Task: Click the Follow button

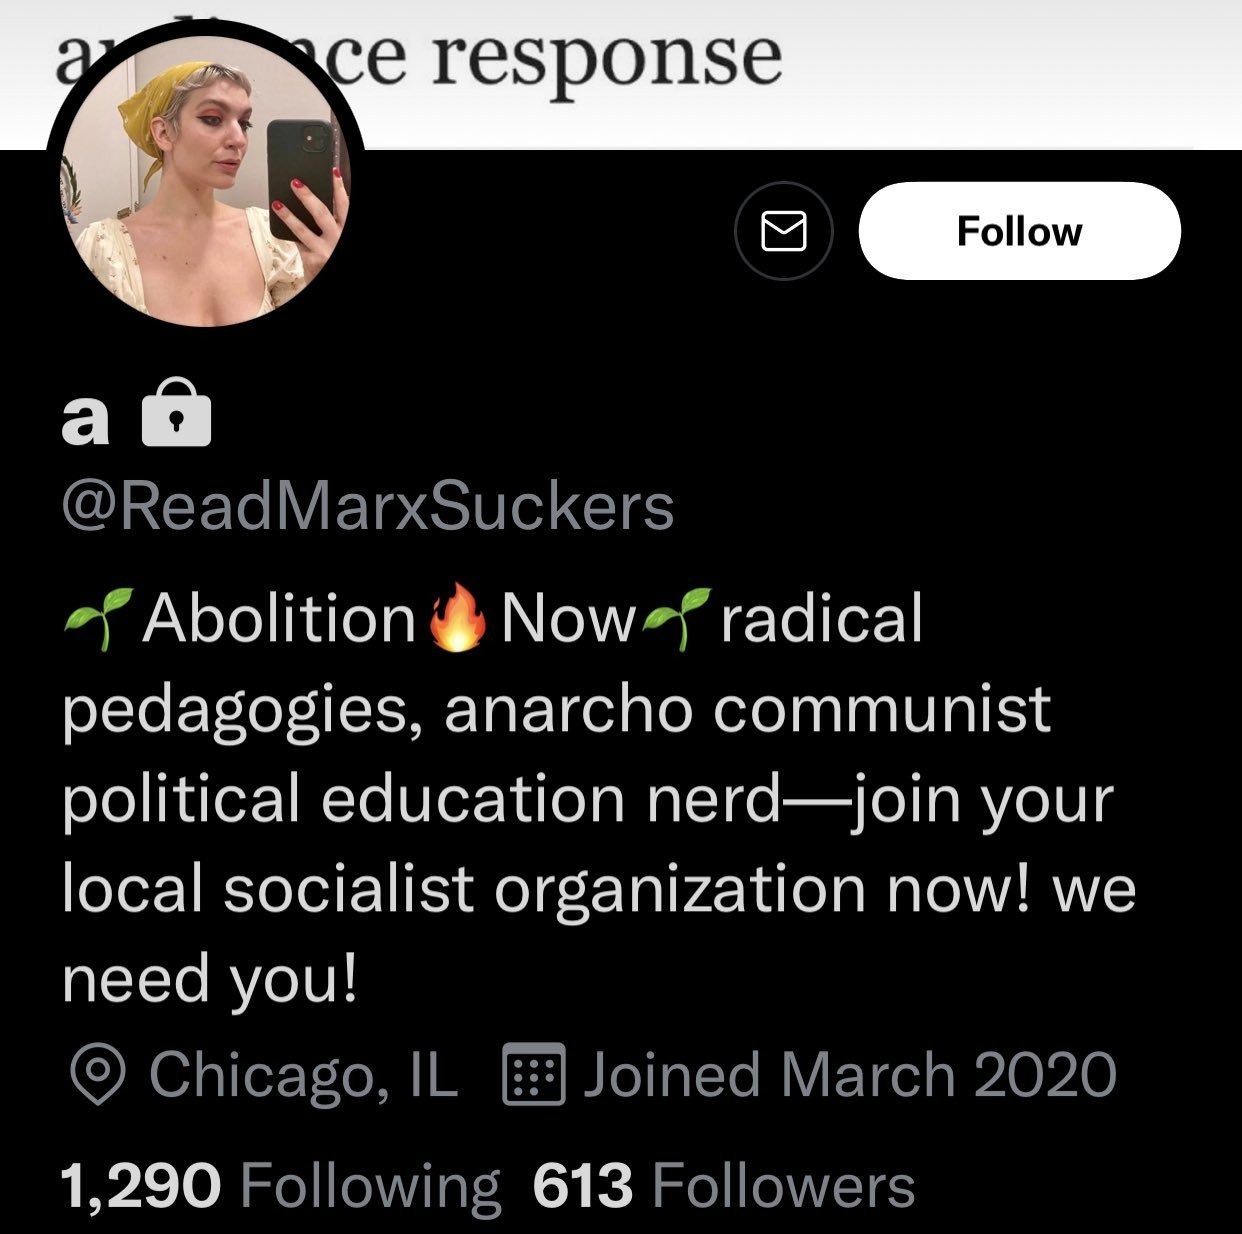Action: point(1019,231)
